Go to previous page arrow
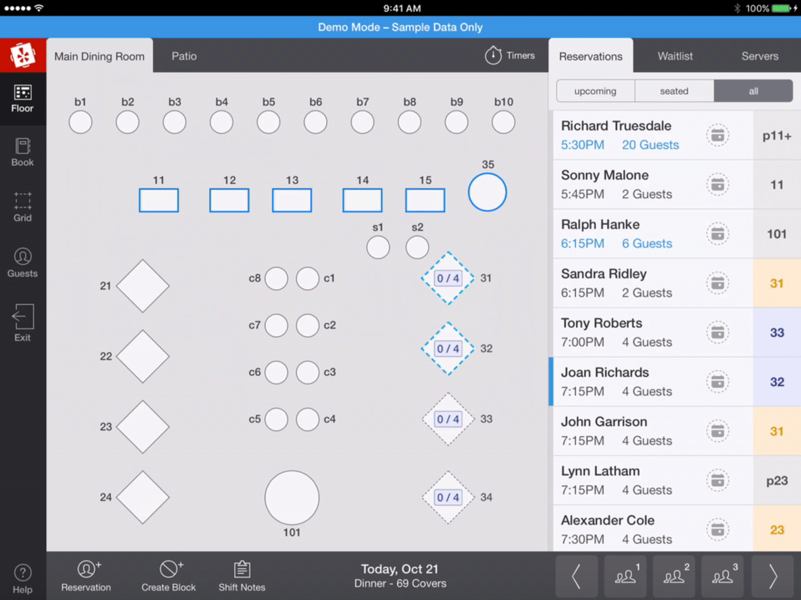 coord(576,577)
